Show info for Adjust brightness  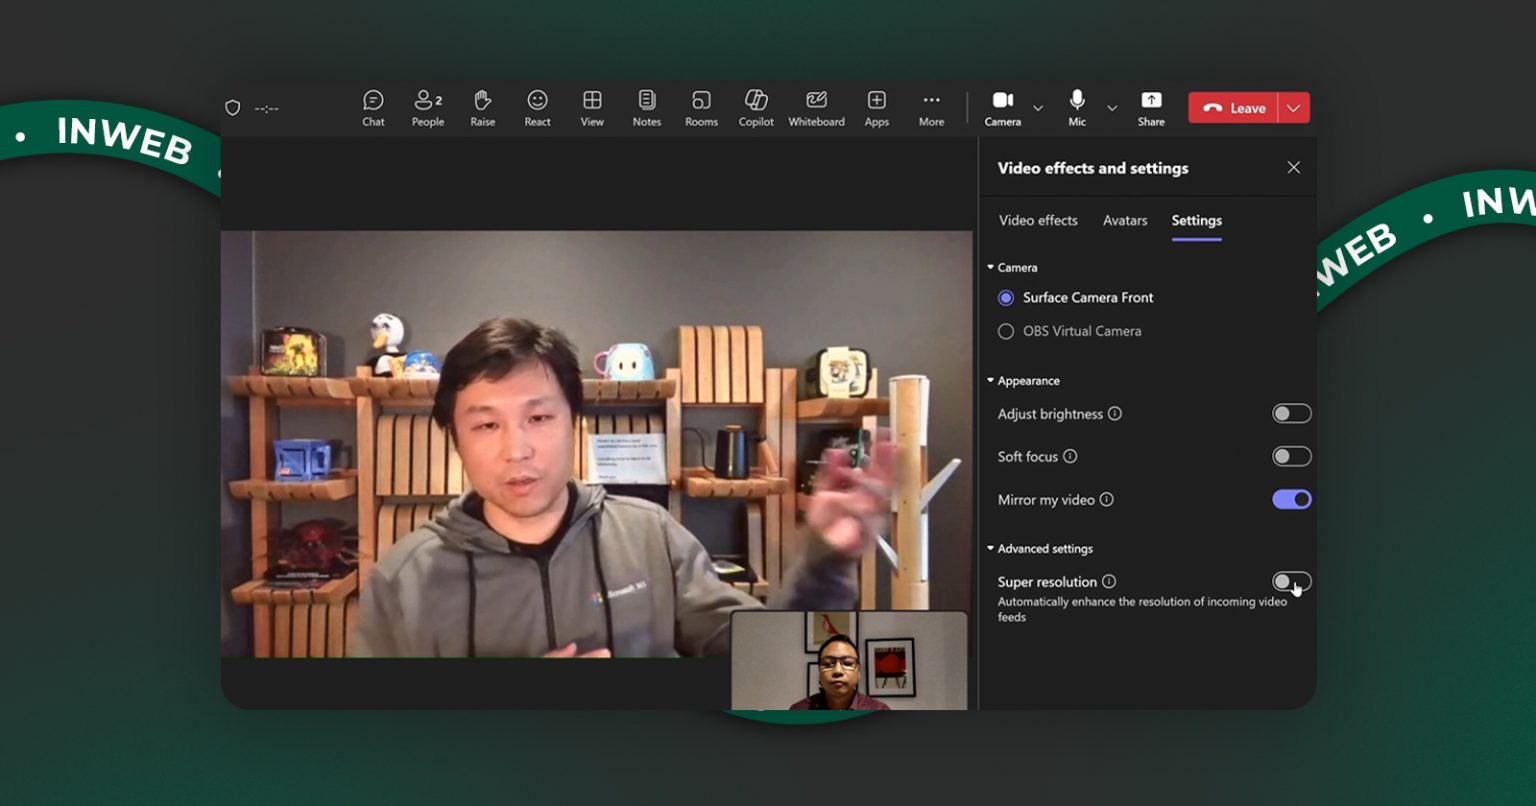1115,414
